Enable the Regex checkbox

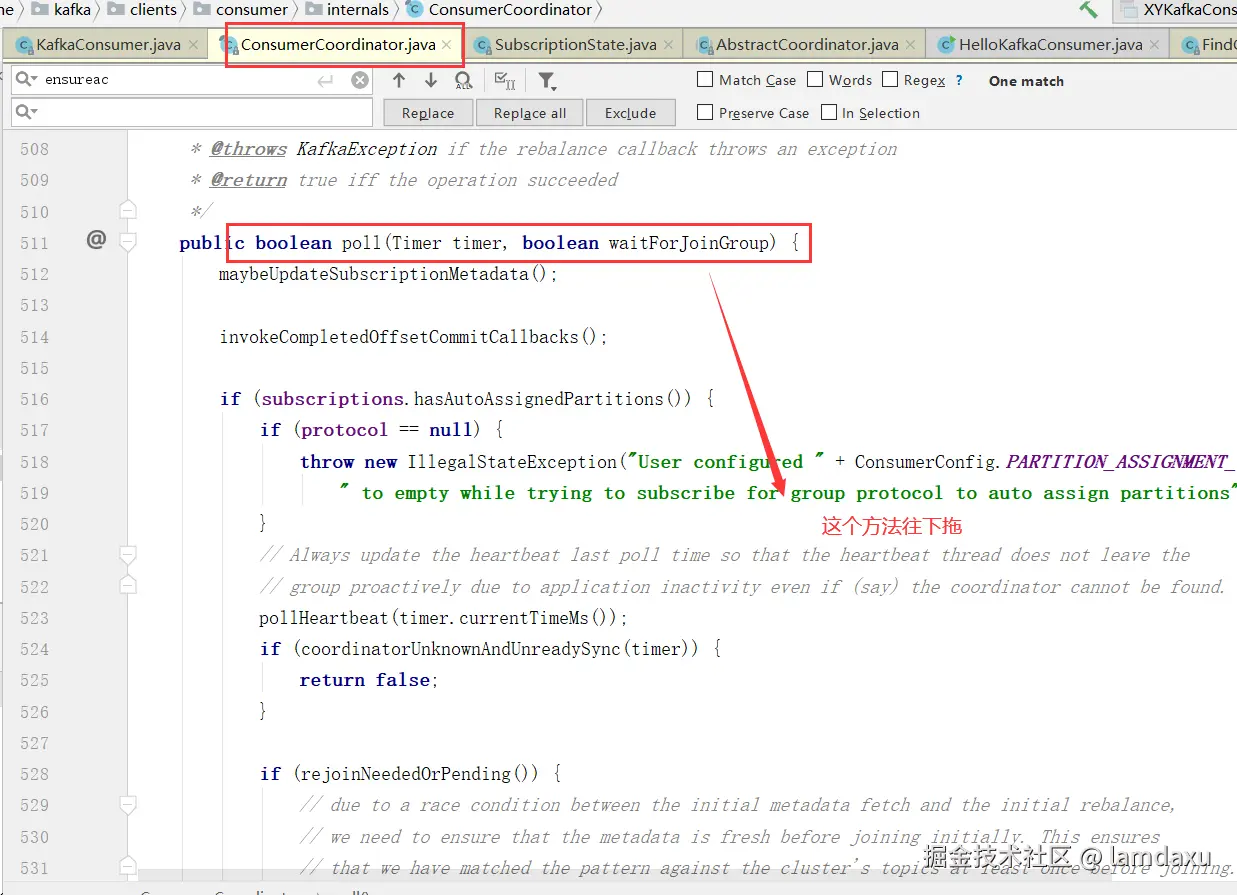tap(890, 79)
